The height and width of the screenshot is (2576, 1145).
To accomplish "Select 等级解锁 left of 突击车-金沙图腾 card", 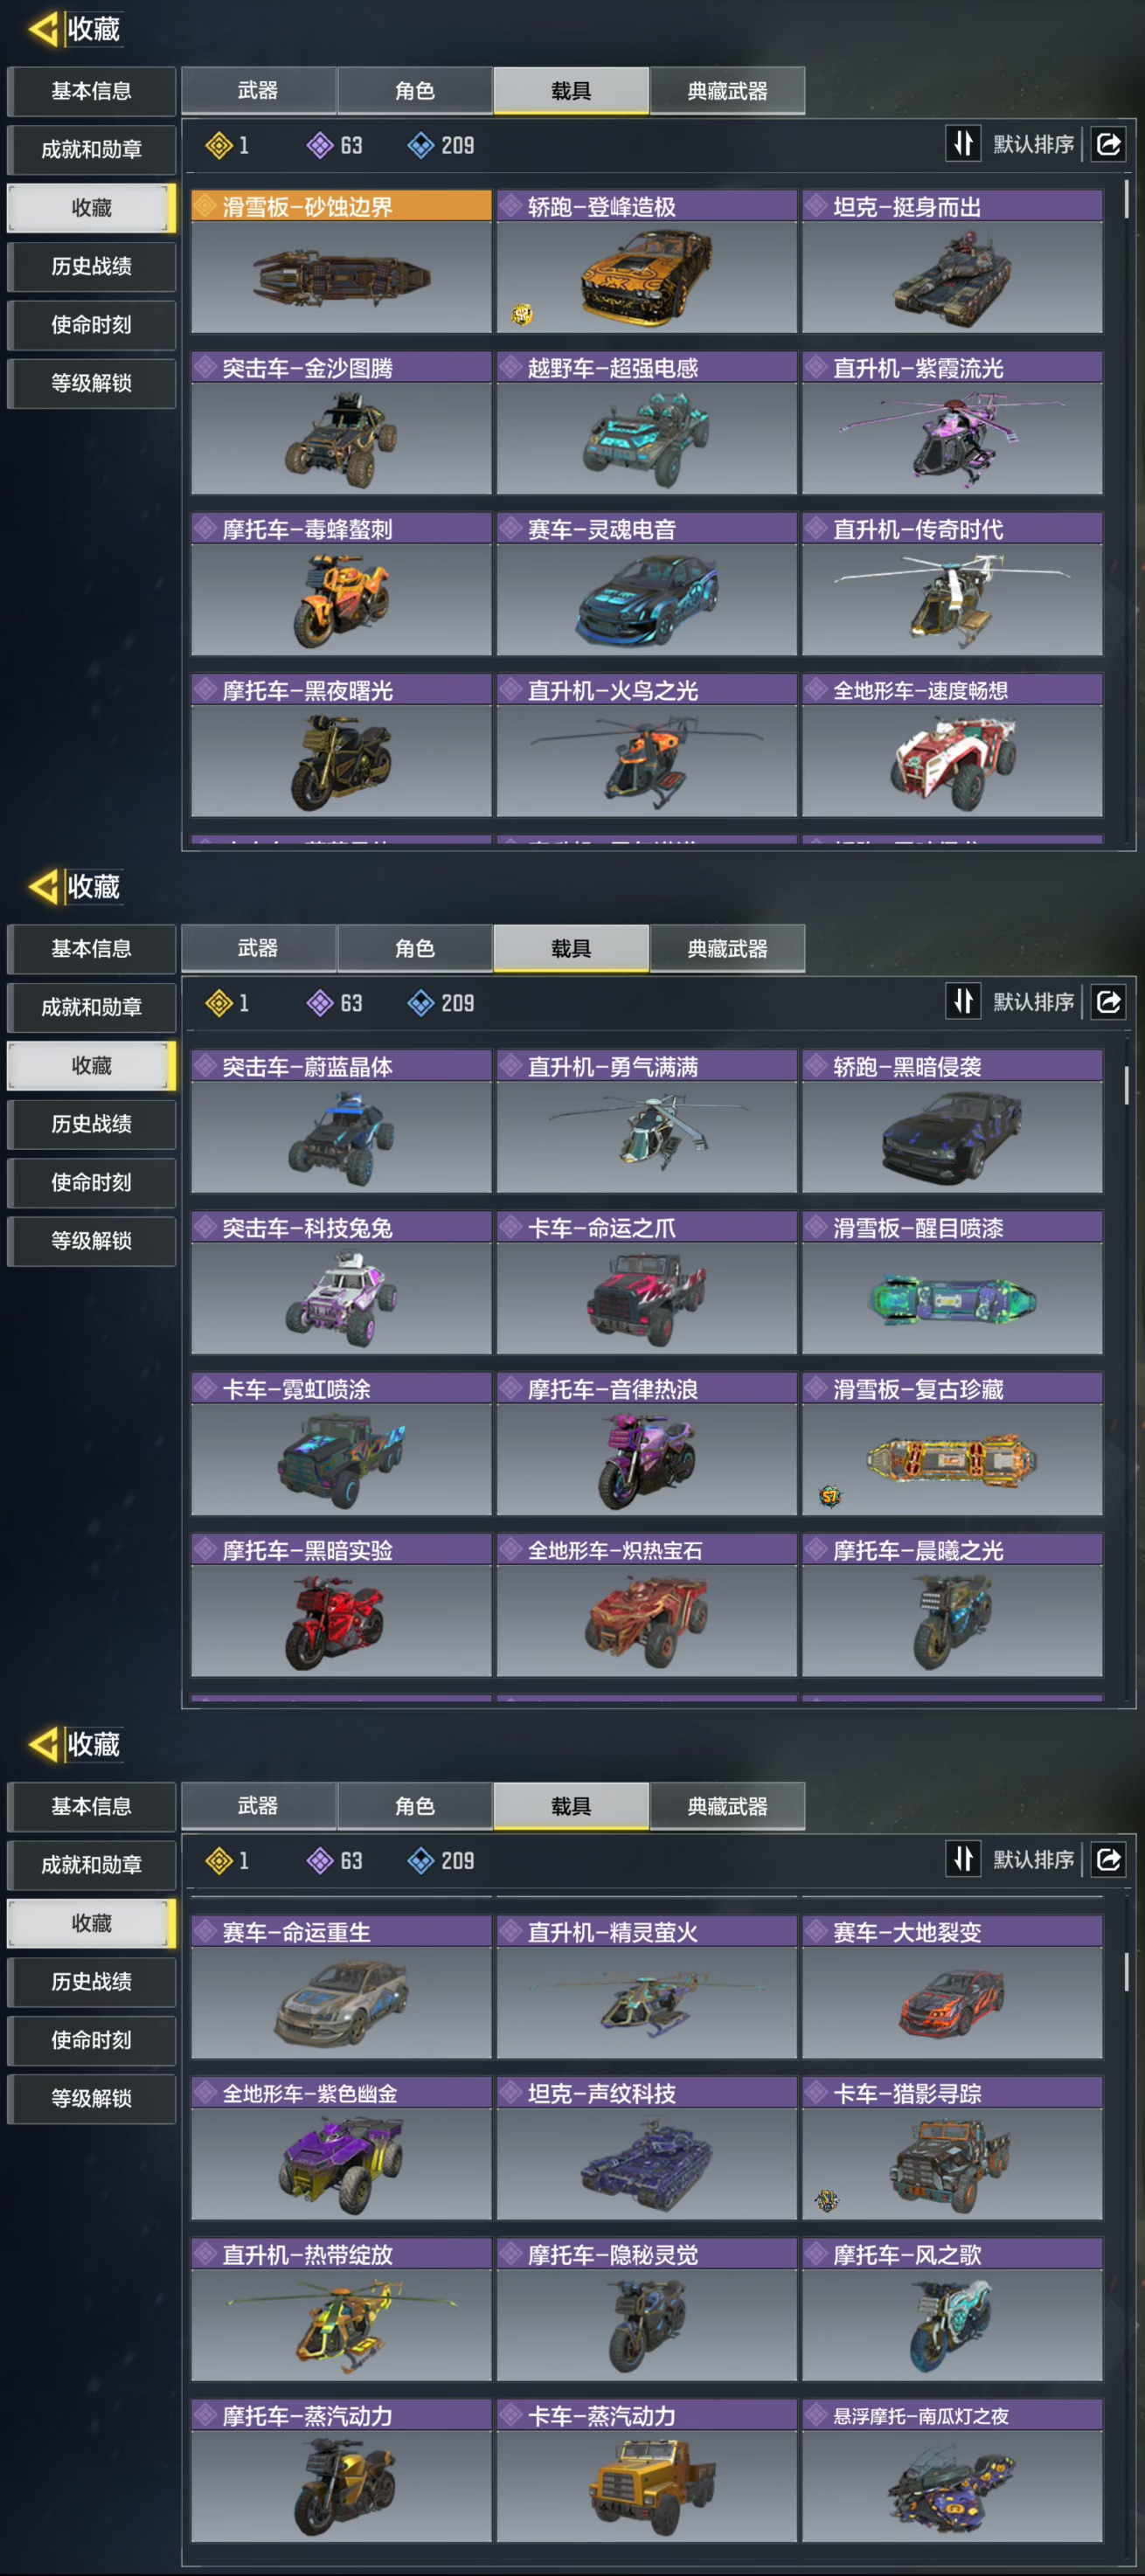I will 91,383.
